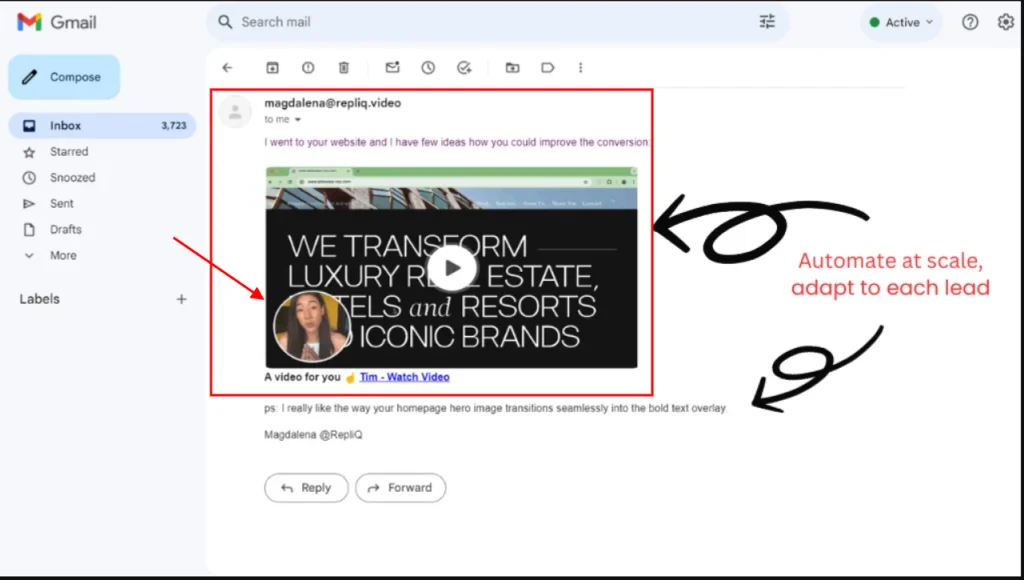Add this email to Tasks
1024x580 pixels.
pos(464,68)
